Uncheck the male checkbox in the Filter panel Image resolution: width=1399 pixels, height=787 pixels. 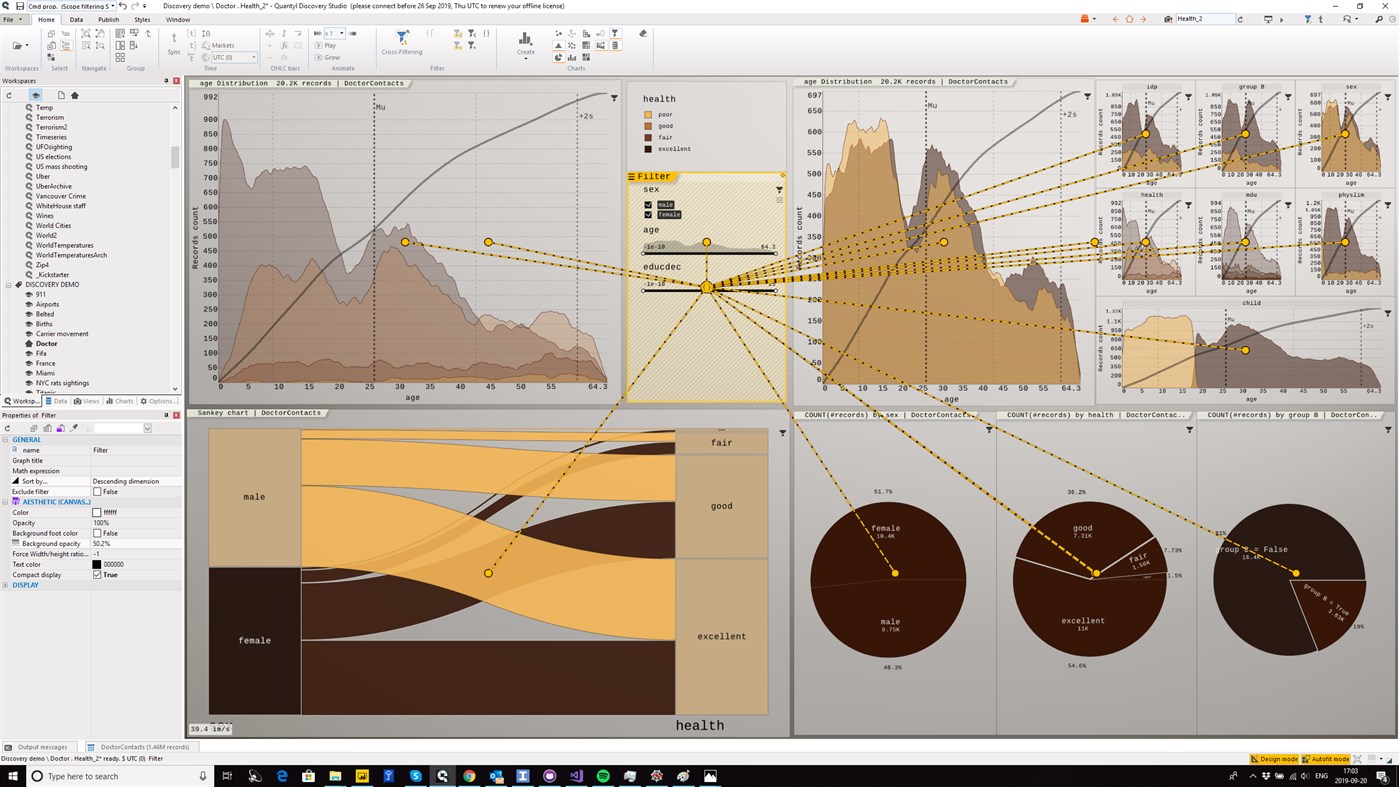click(648, 205)
